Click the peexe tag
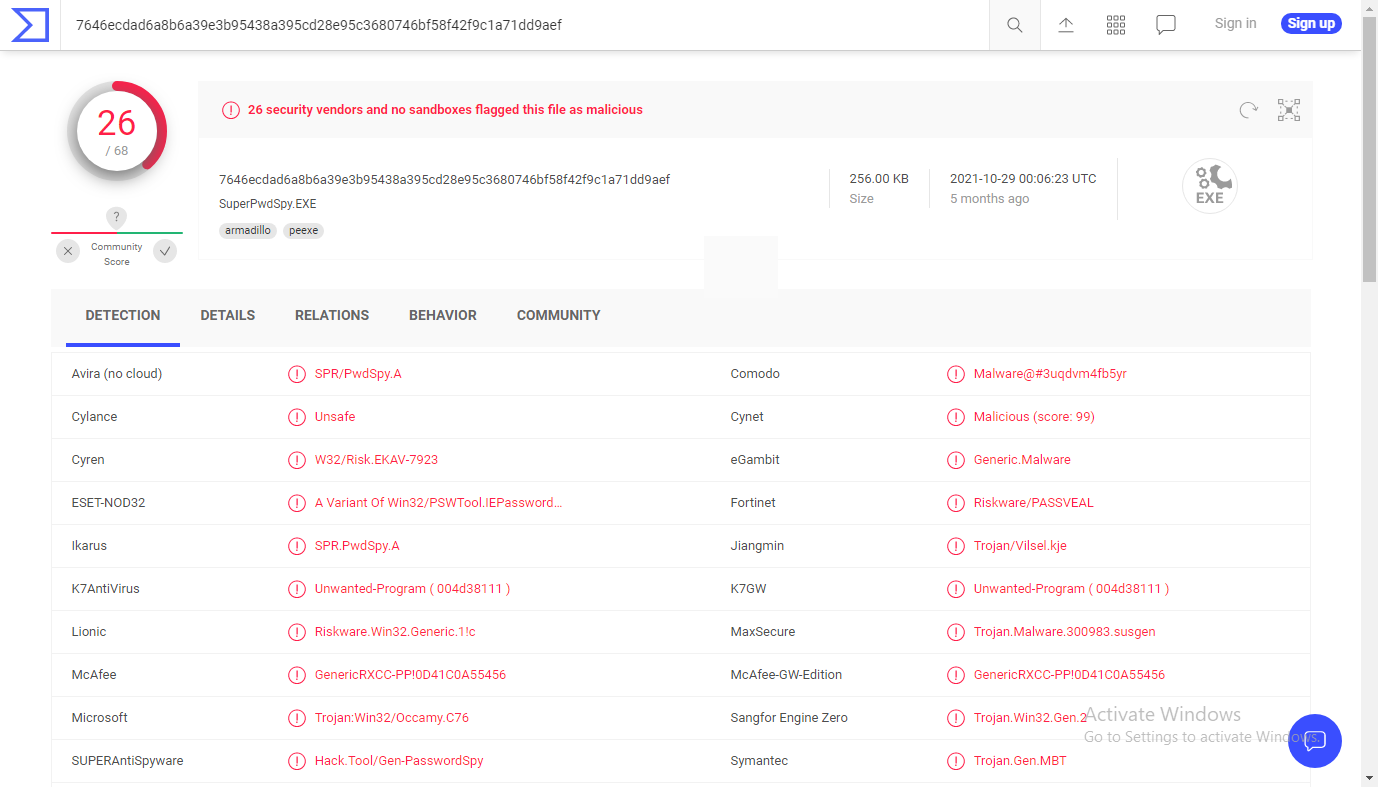 tap(303, 230)
